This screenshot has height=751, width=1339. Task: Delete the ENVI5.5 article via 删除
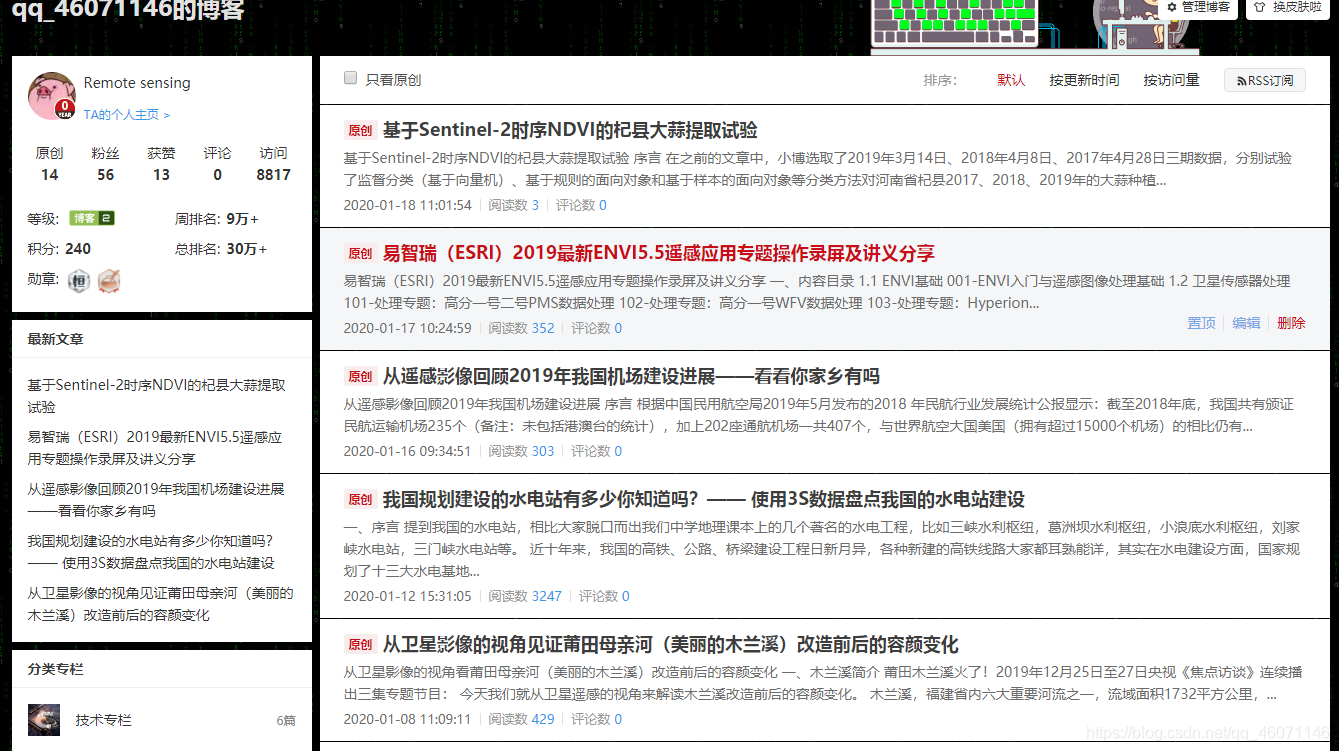[1290, 323]
